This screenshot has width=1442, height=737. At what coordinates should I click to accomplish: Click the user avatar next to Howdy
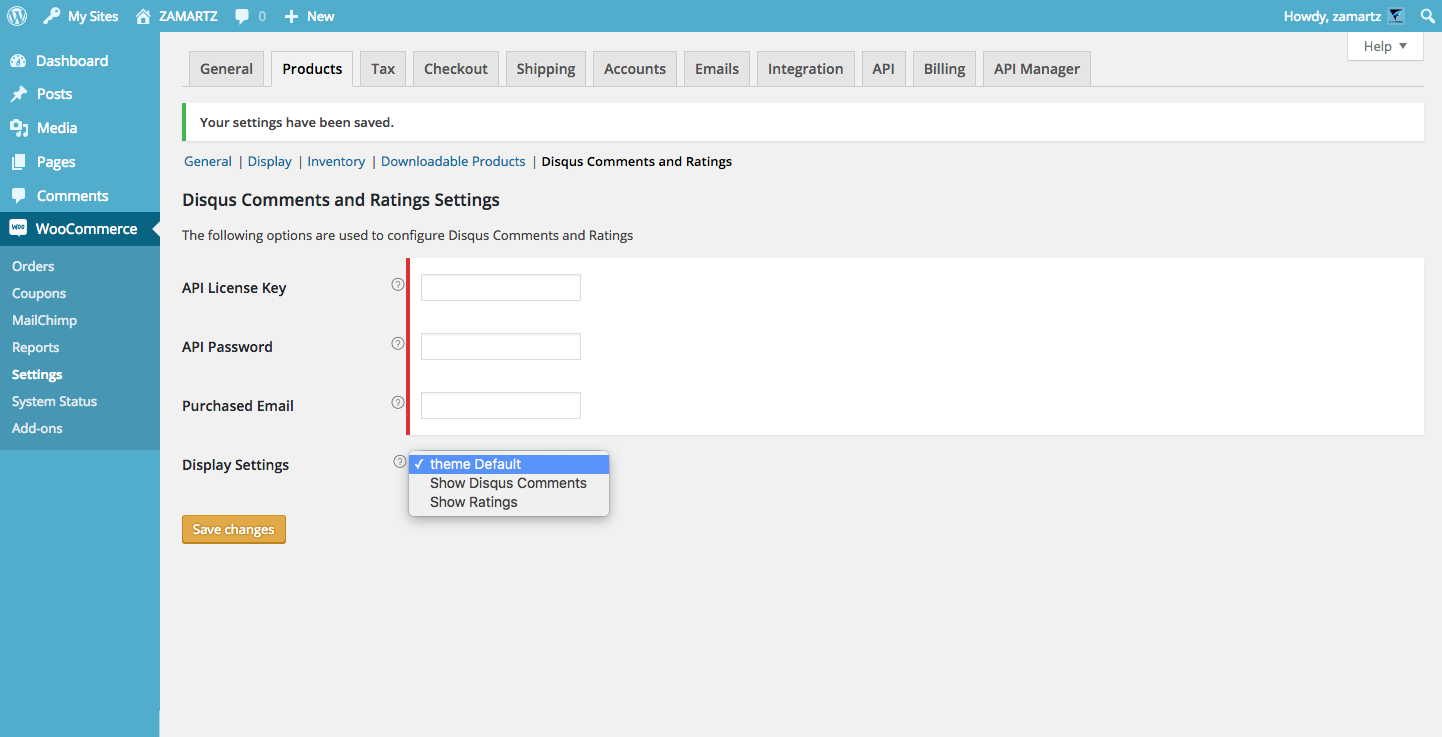pyautogui.click(x=1396, y=16)
